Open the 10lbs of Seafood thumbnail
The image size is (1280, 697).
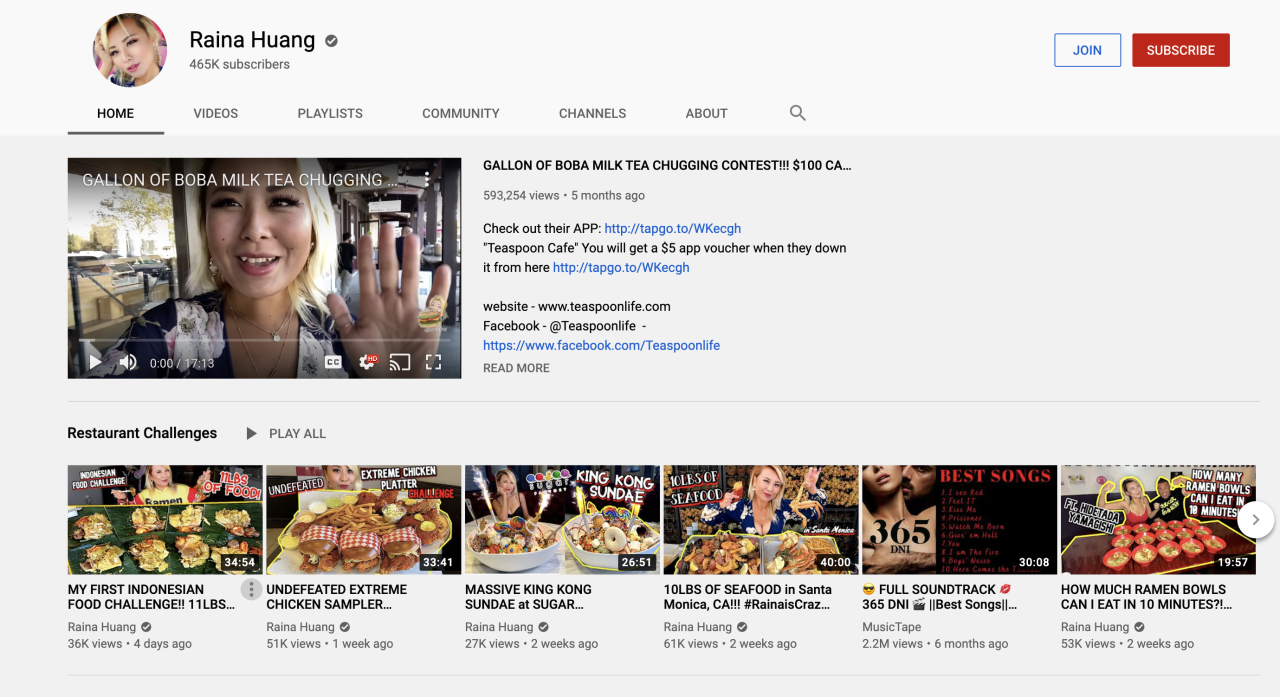(761, 519)
